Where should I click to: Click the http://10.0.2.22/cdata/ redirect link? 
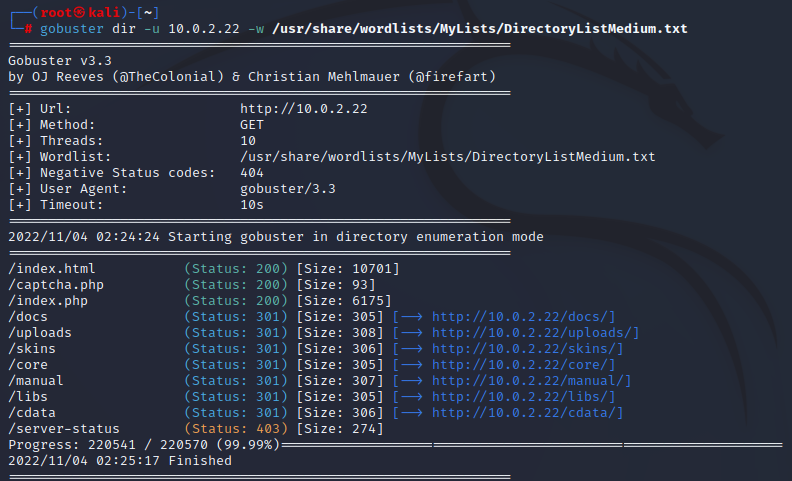(527, 413)
